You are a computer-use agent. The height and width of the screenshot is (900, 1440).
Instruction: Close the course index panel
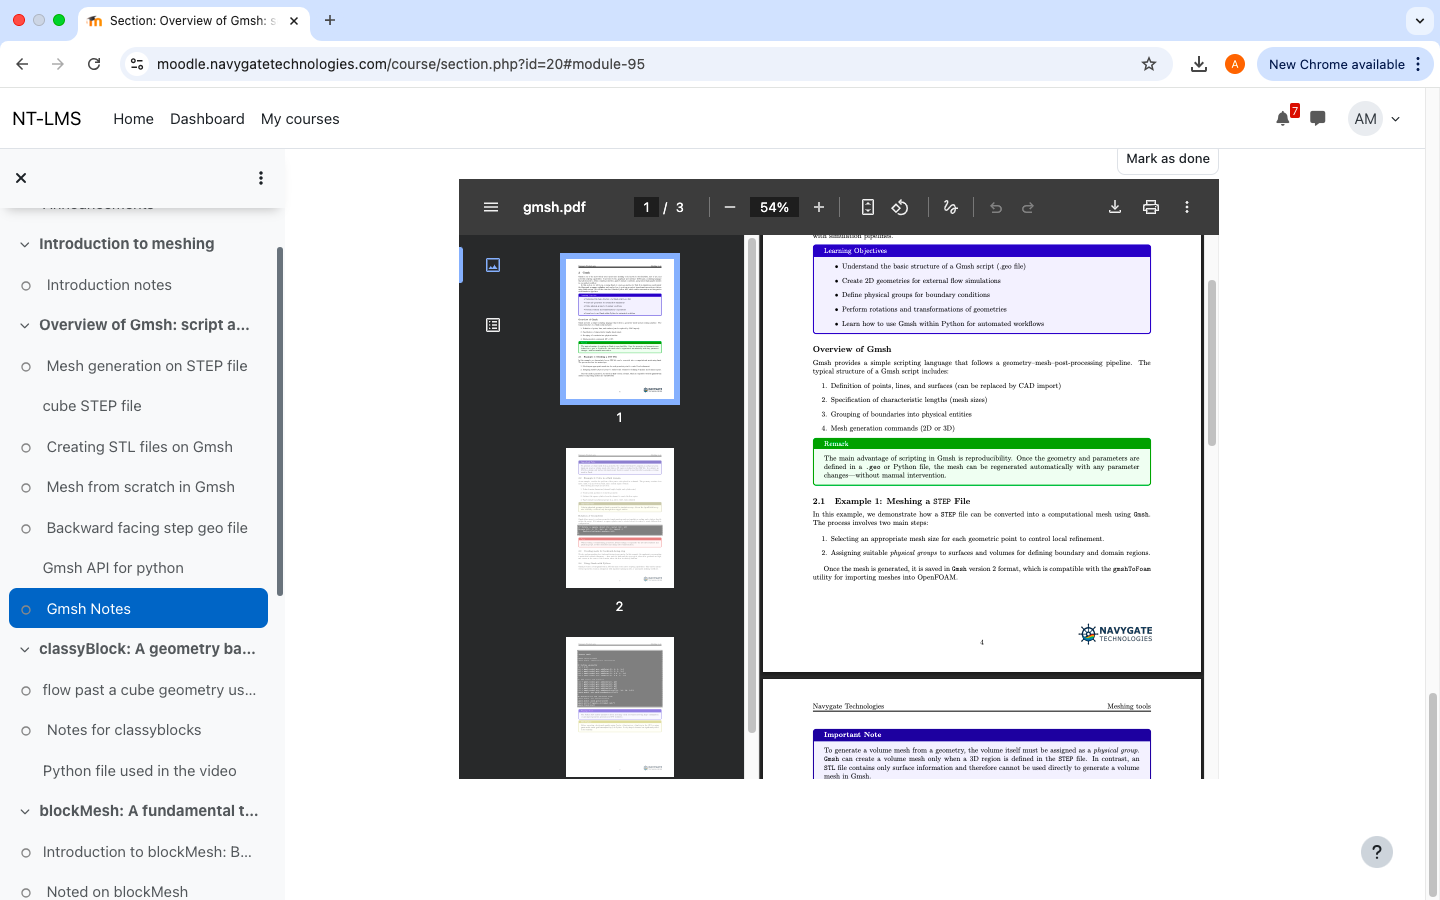click(21, 177)
